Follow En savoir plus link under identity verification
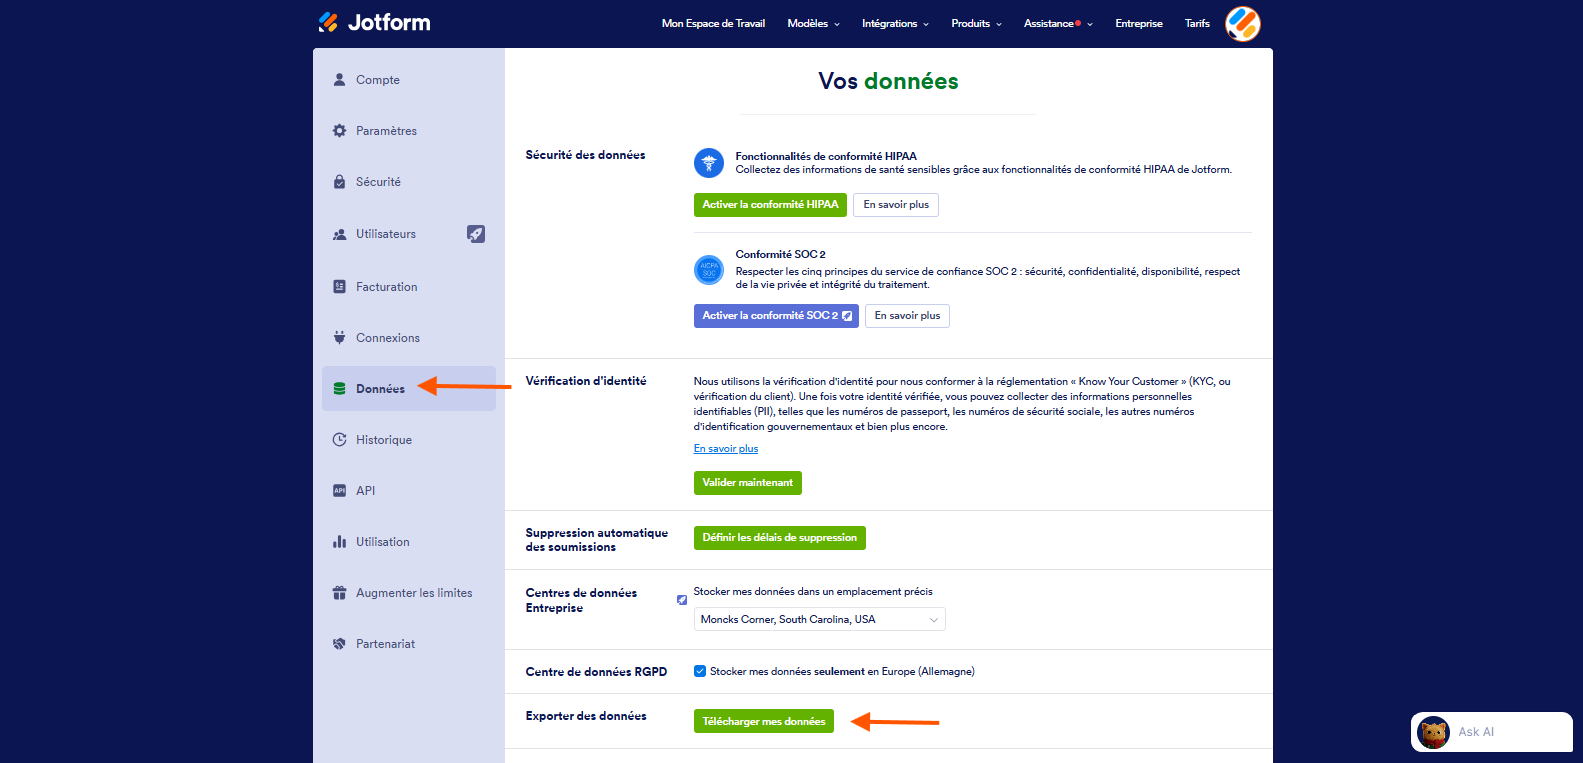This screenshot has height=763, width=1583. (726, 449)
